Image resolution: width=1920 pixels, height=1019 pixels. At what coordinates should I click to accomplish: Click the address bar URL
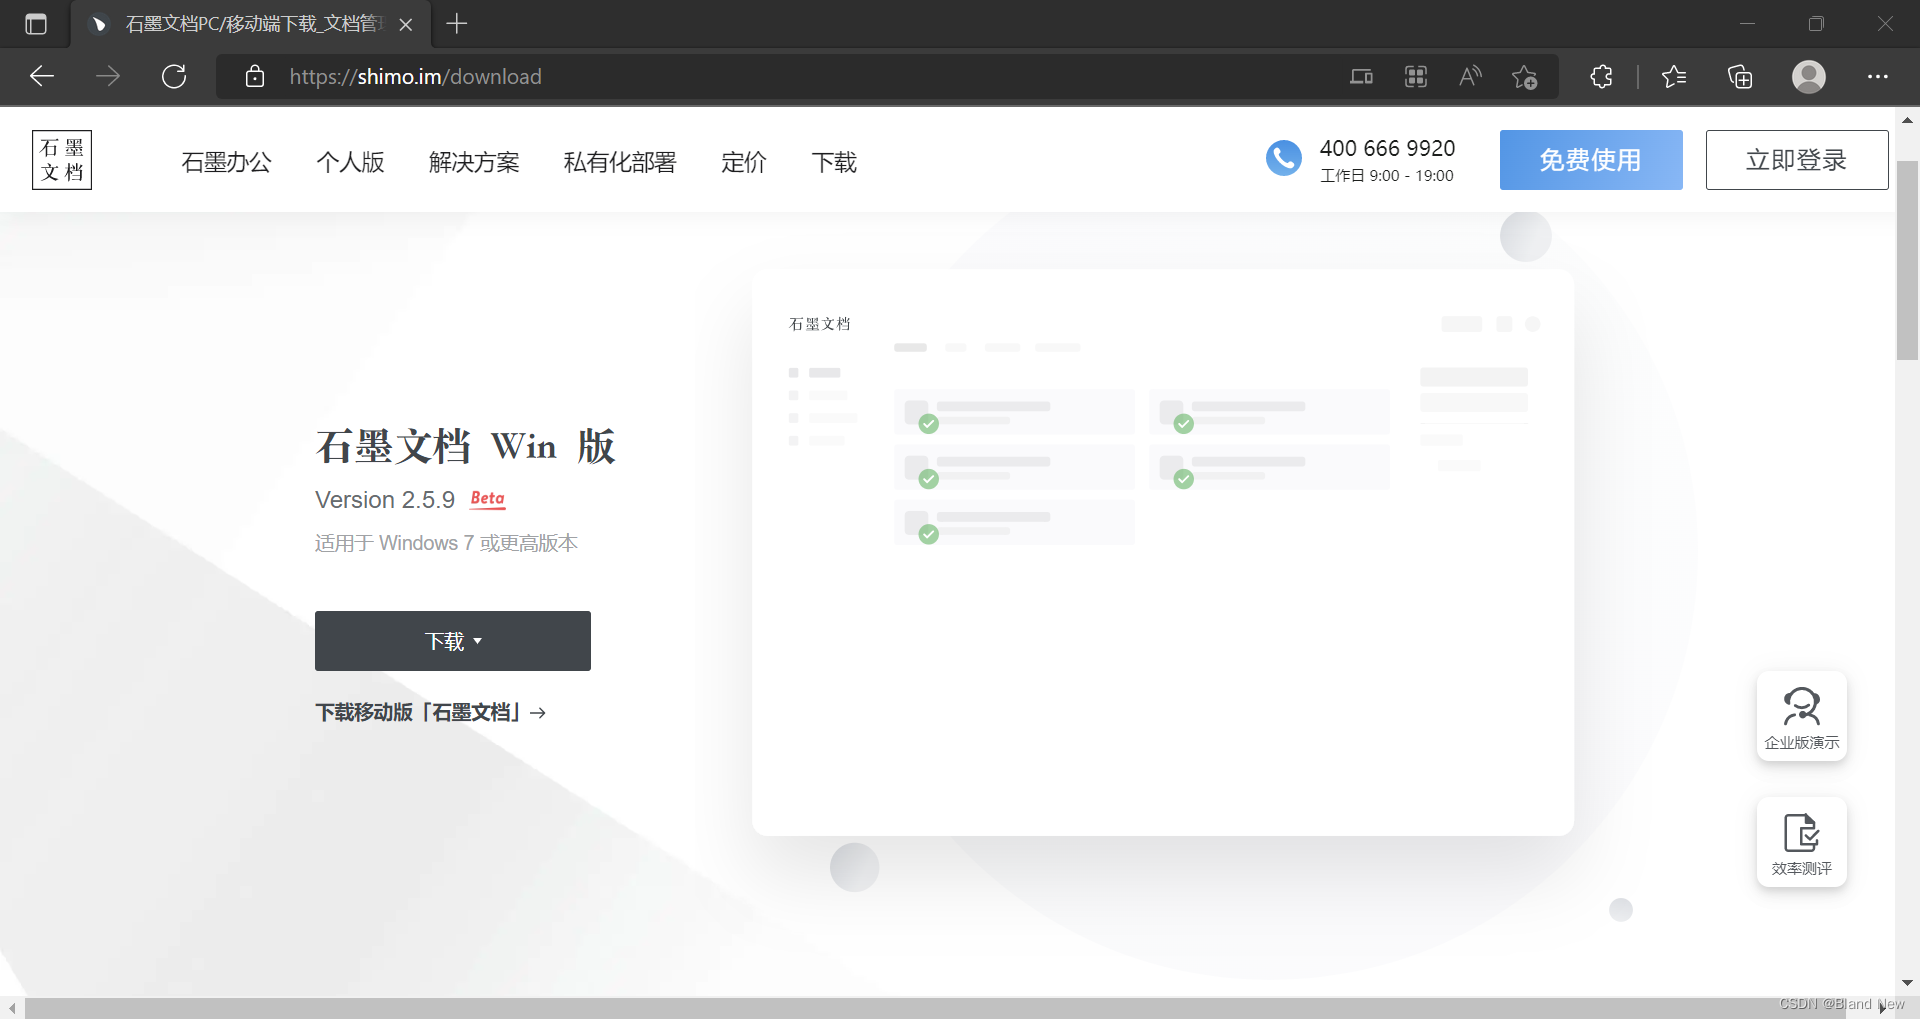click(416, 77)
